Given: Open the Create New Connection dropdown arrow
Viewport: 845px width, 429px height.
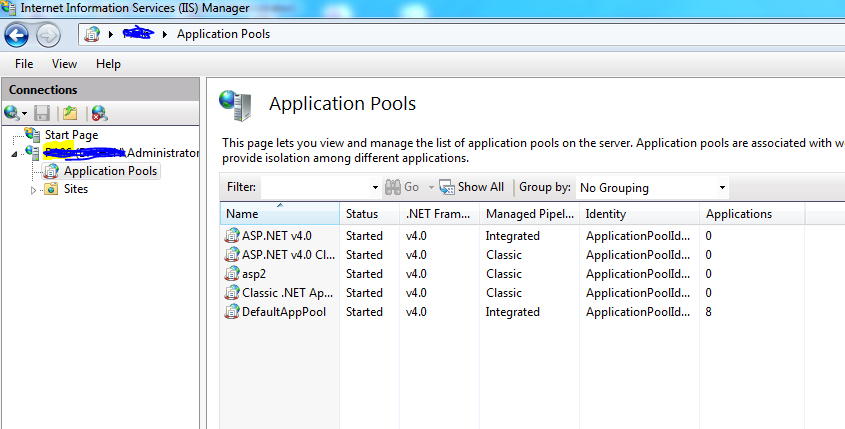Looking at the screenshot, I should 24,114.
